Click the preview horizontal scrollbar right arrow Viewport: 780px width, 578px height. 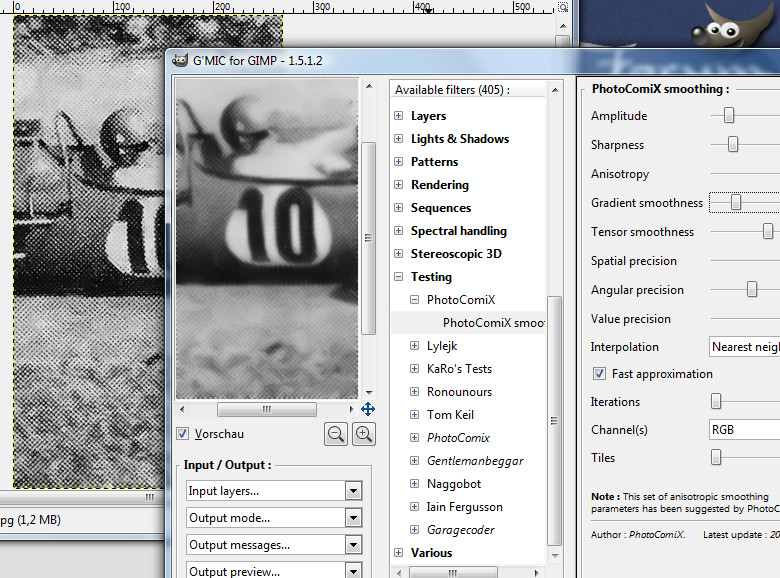(351, 409)
